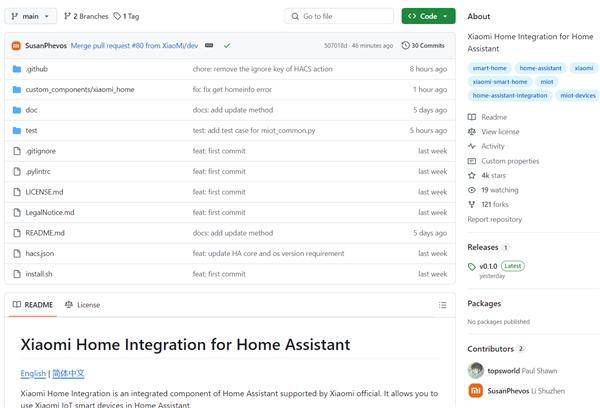Open the .gitignore file

pos(41,151)
